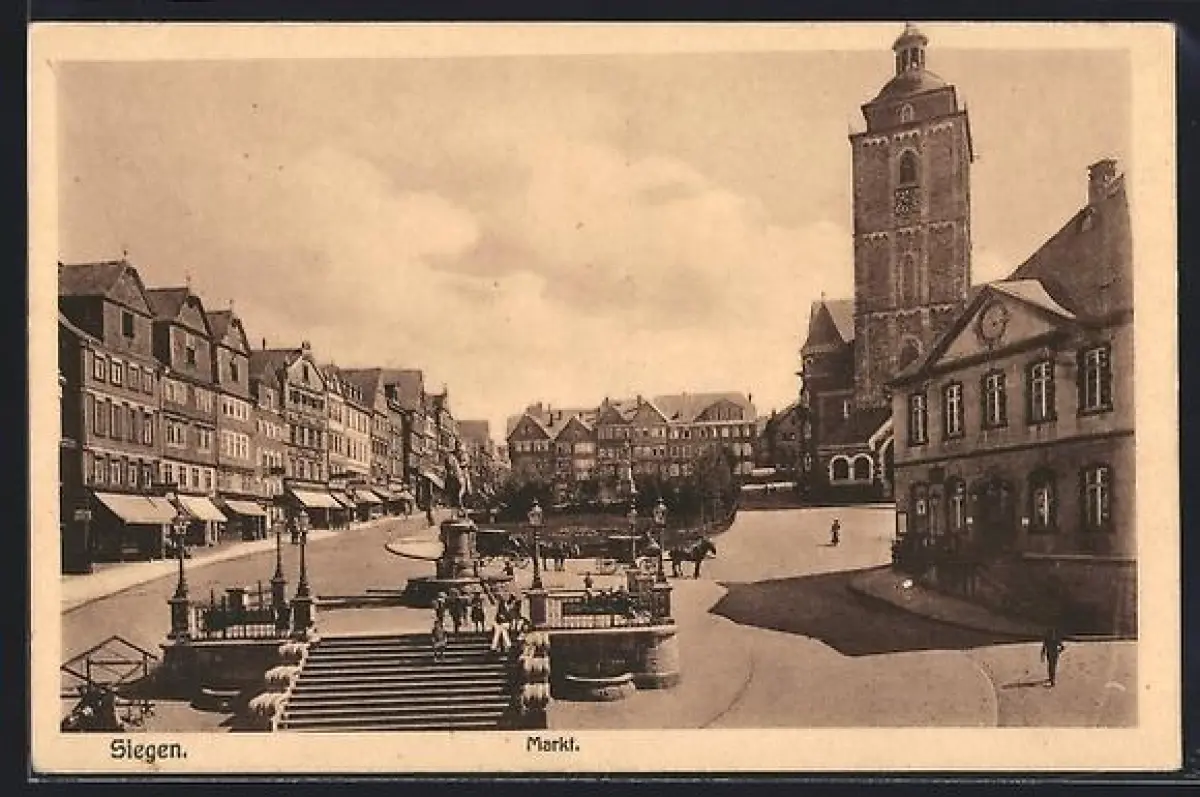
Task: Click the "Markt." caption text
Action: [553, 745]
